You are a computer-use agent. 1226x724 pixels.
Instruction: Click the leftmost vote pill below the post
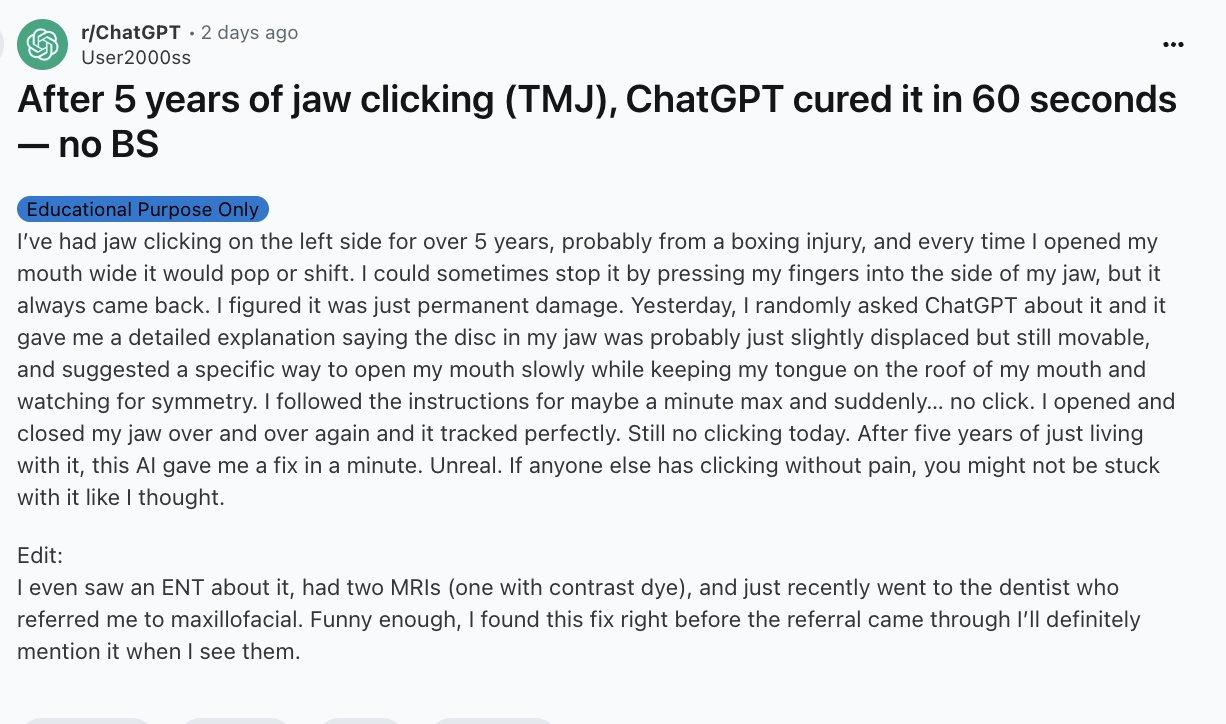click(x=86, y=720)
